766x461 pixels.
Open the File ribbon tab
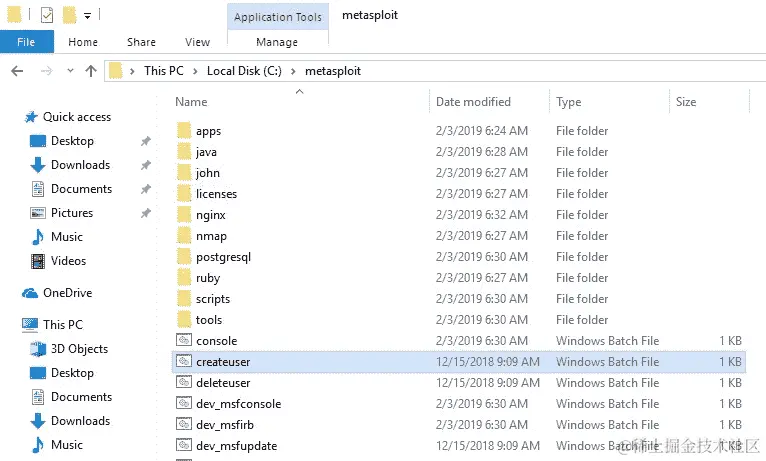click(x=26, y=42)
